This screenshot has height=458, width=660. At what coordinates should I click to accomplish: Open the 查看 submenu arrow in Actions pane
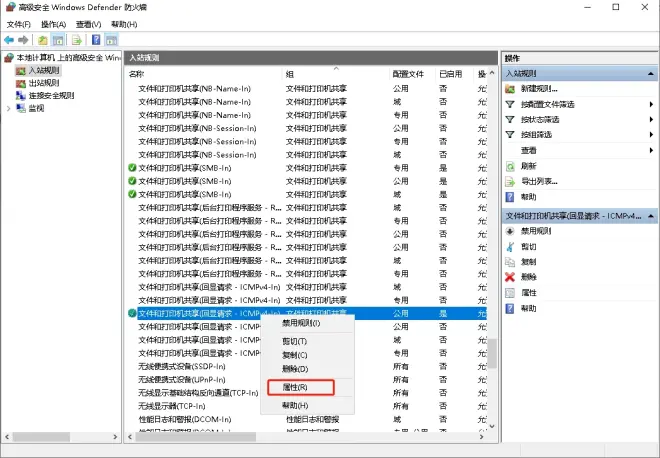click(x=651, y=150)
